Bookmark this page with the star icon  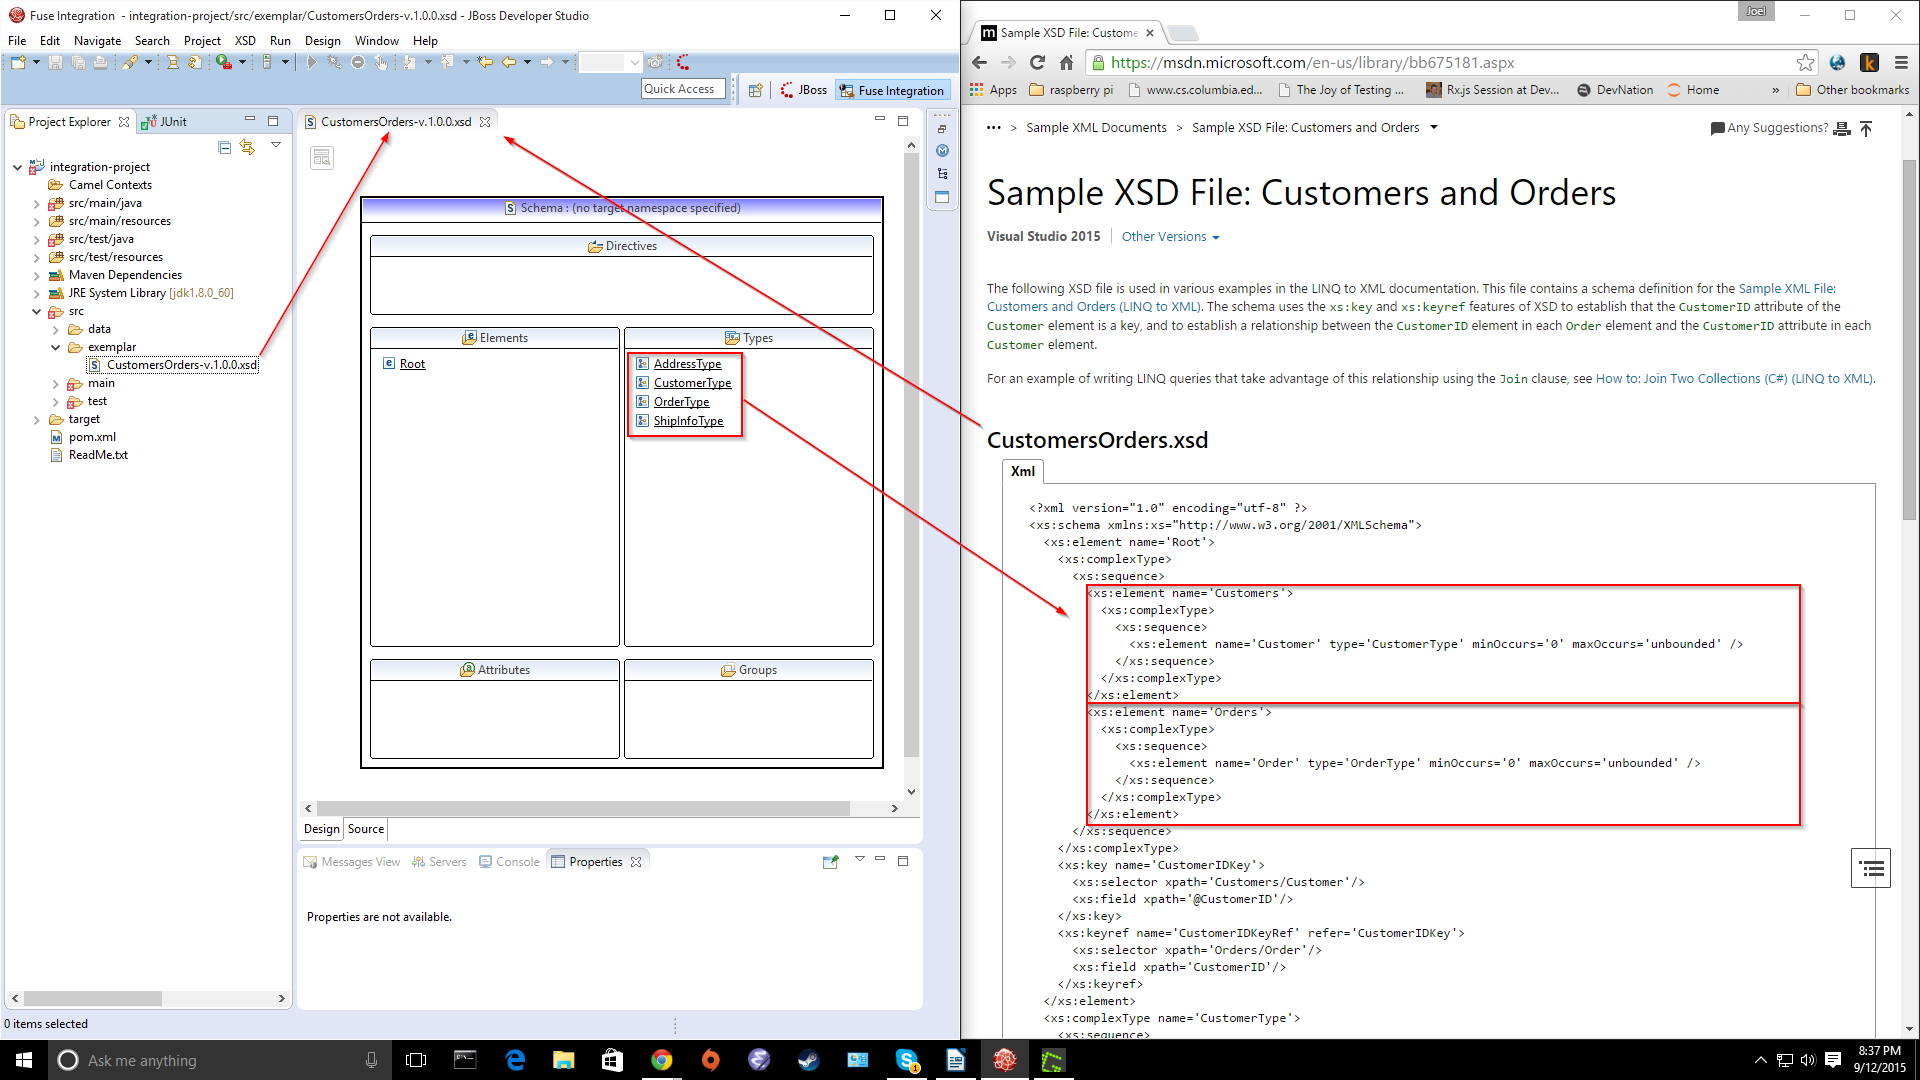[x=1805, y=62]
